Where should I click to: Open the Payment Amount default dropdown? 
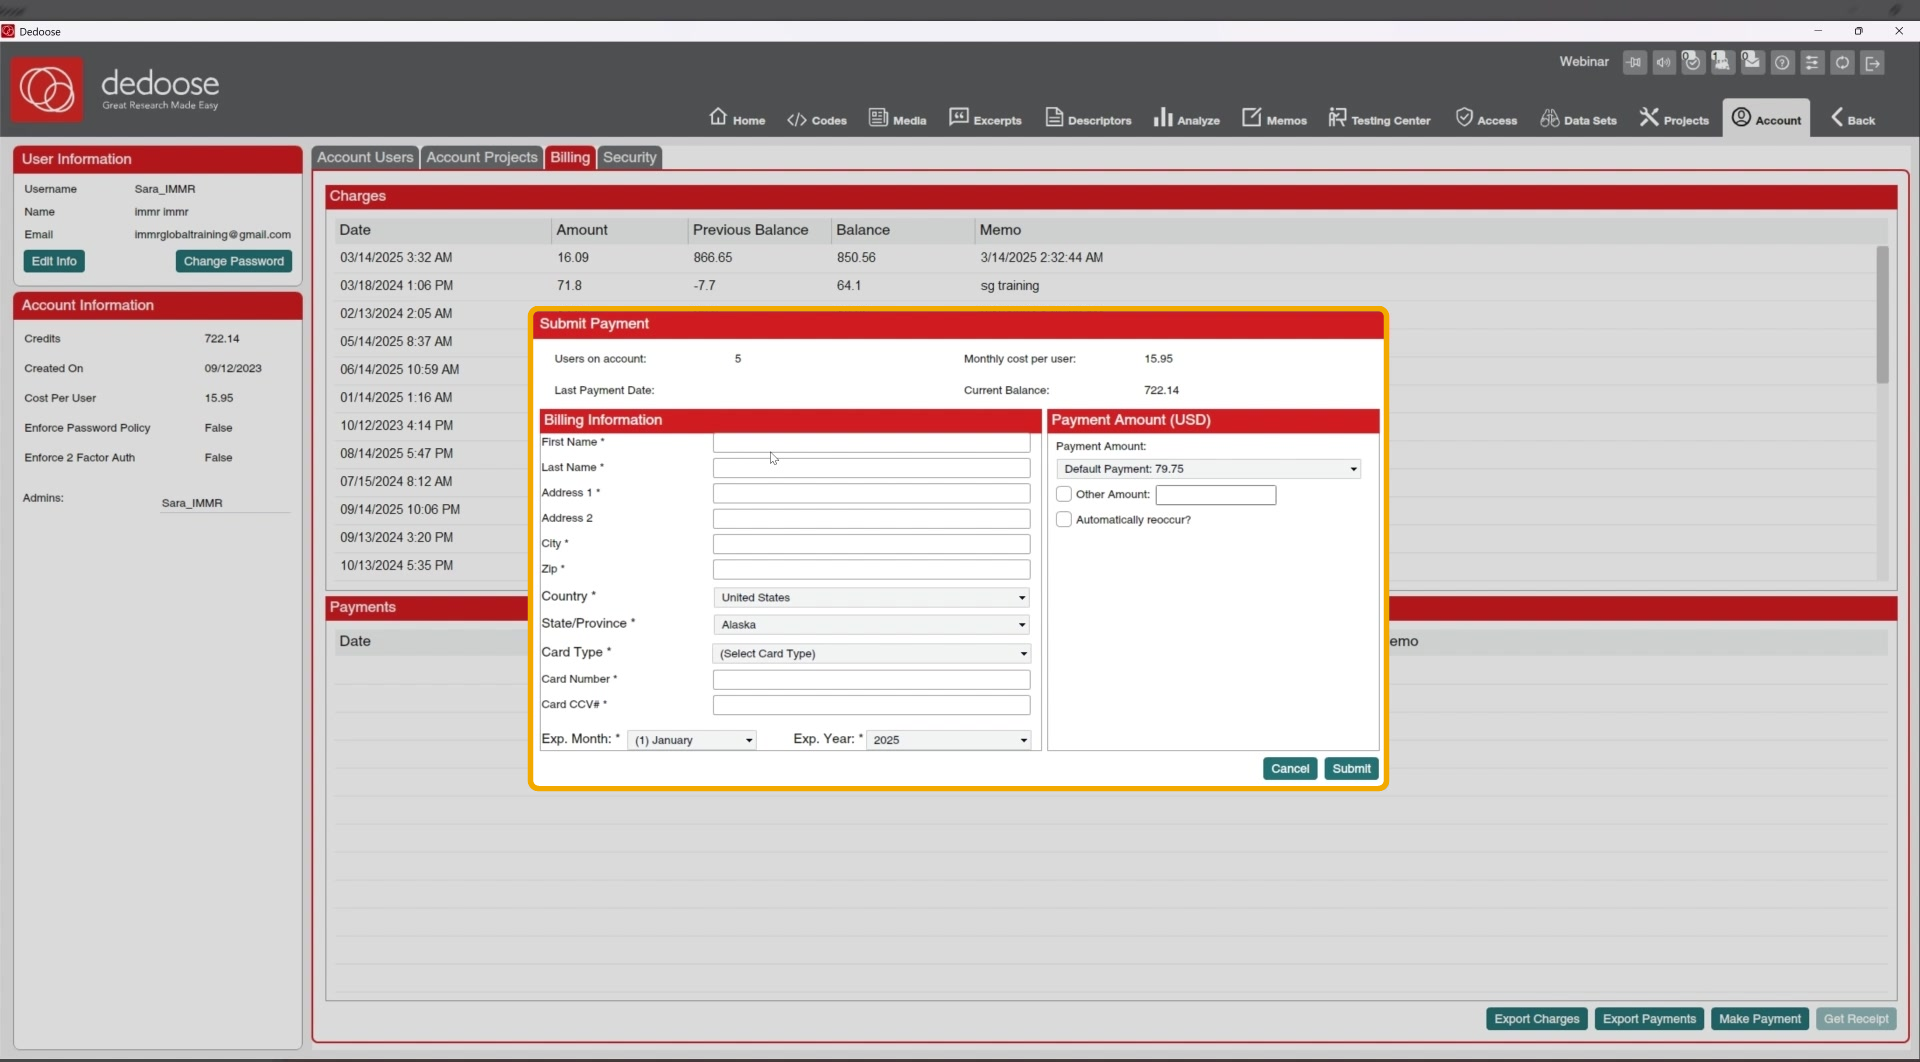pyautogui.click(x=1208, y=469)
